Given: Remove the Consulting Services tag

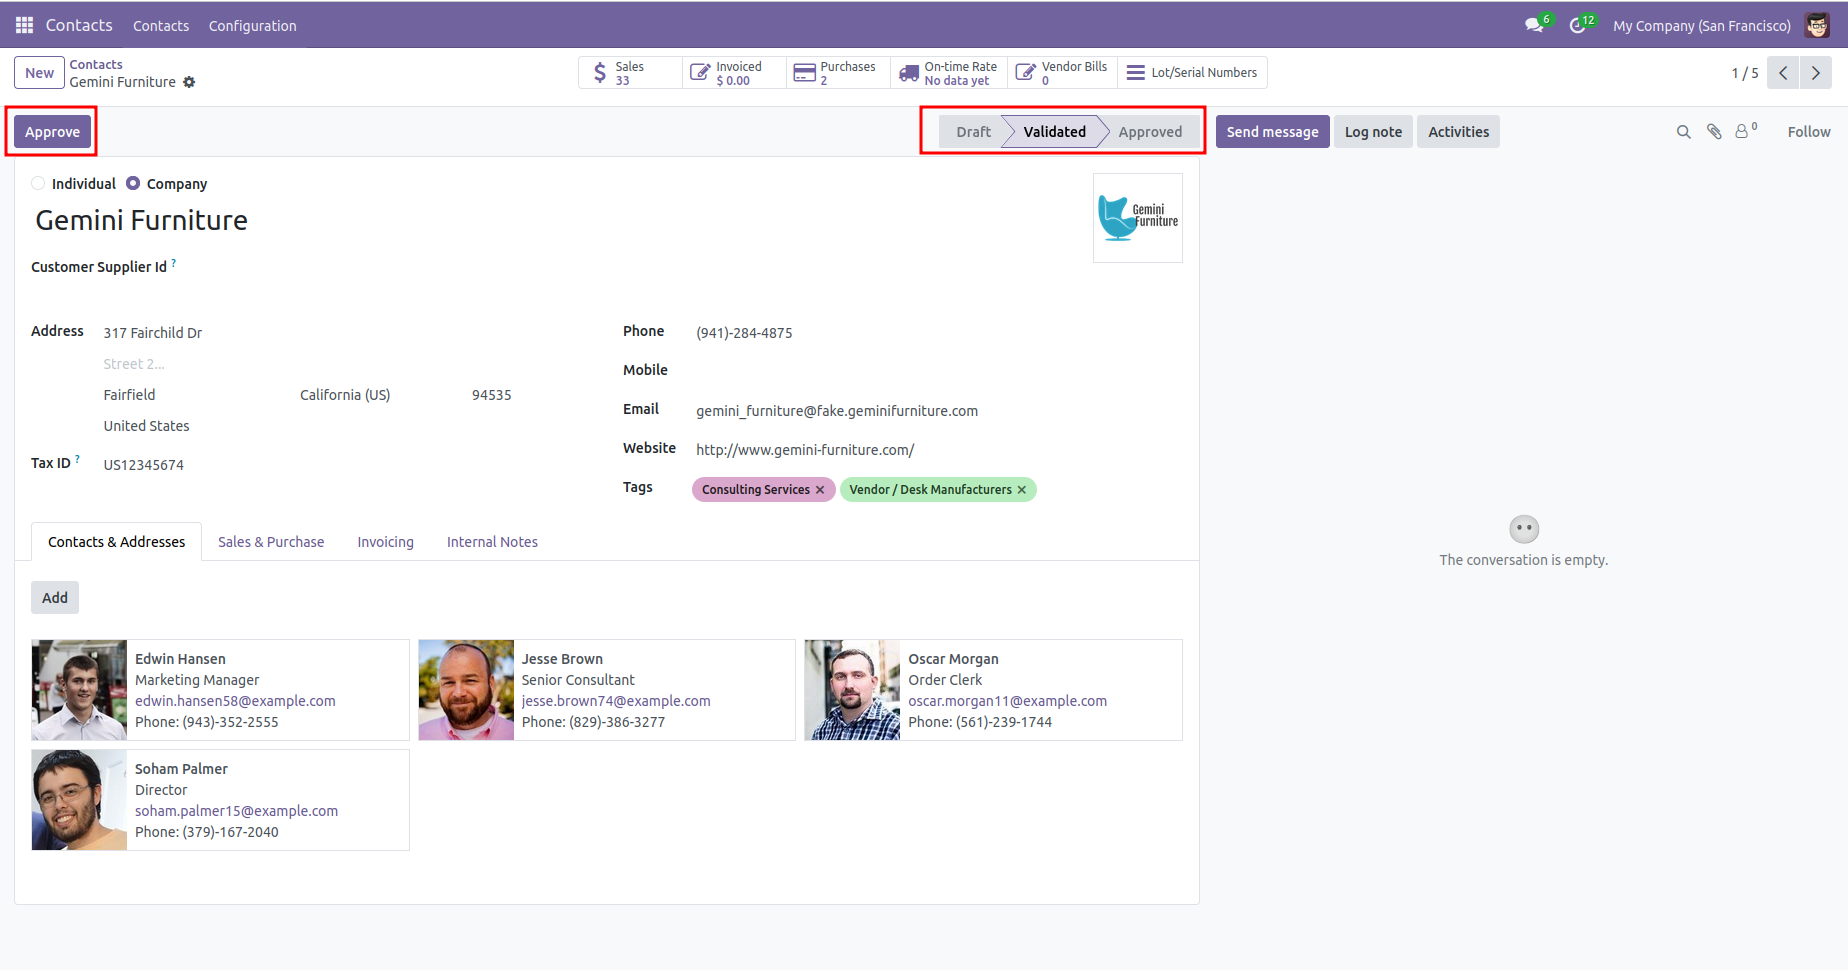Looking at the screenshot, I should [820, 490].
